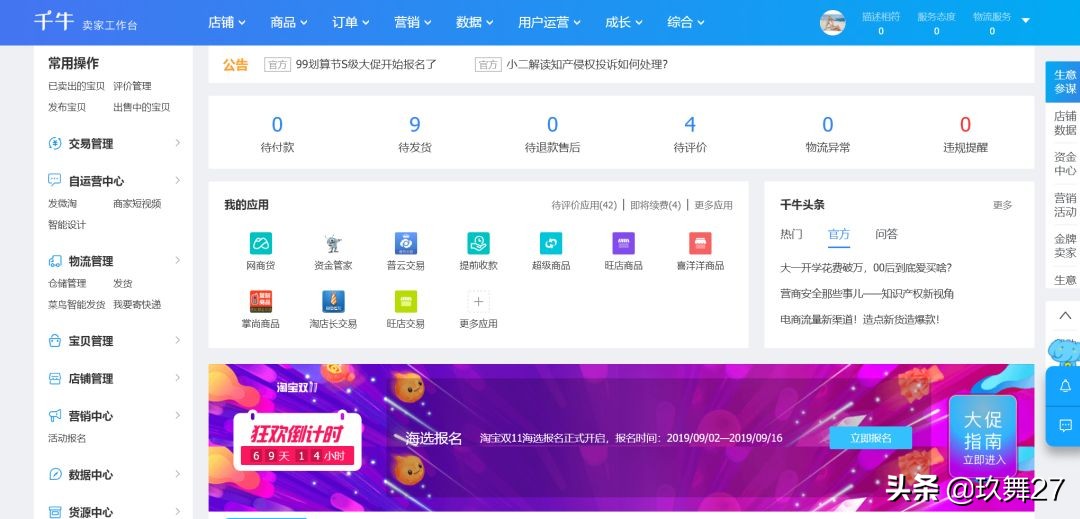
Task: Launch the 旺店商品 app icon
Action: pos(623,243)
